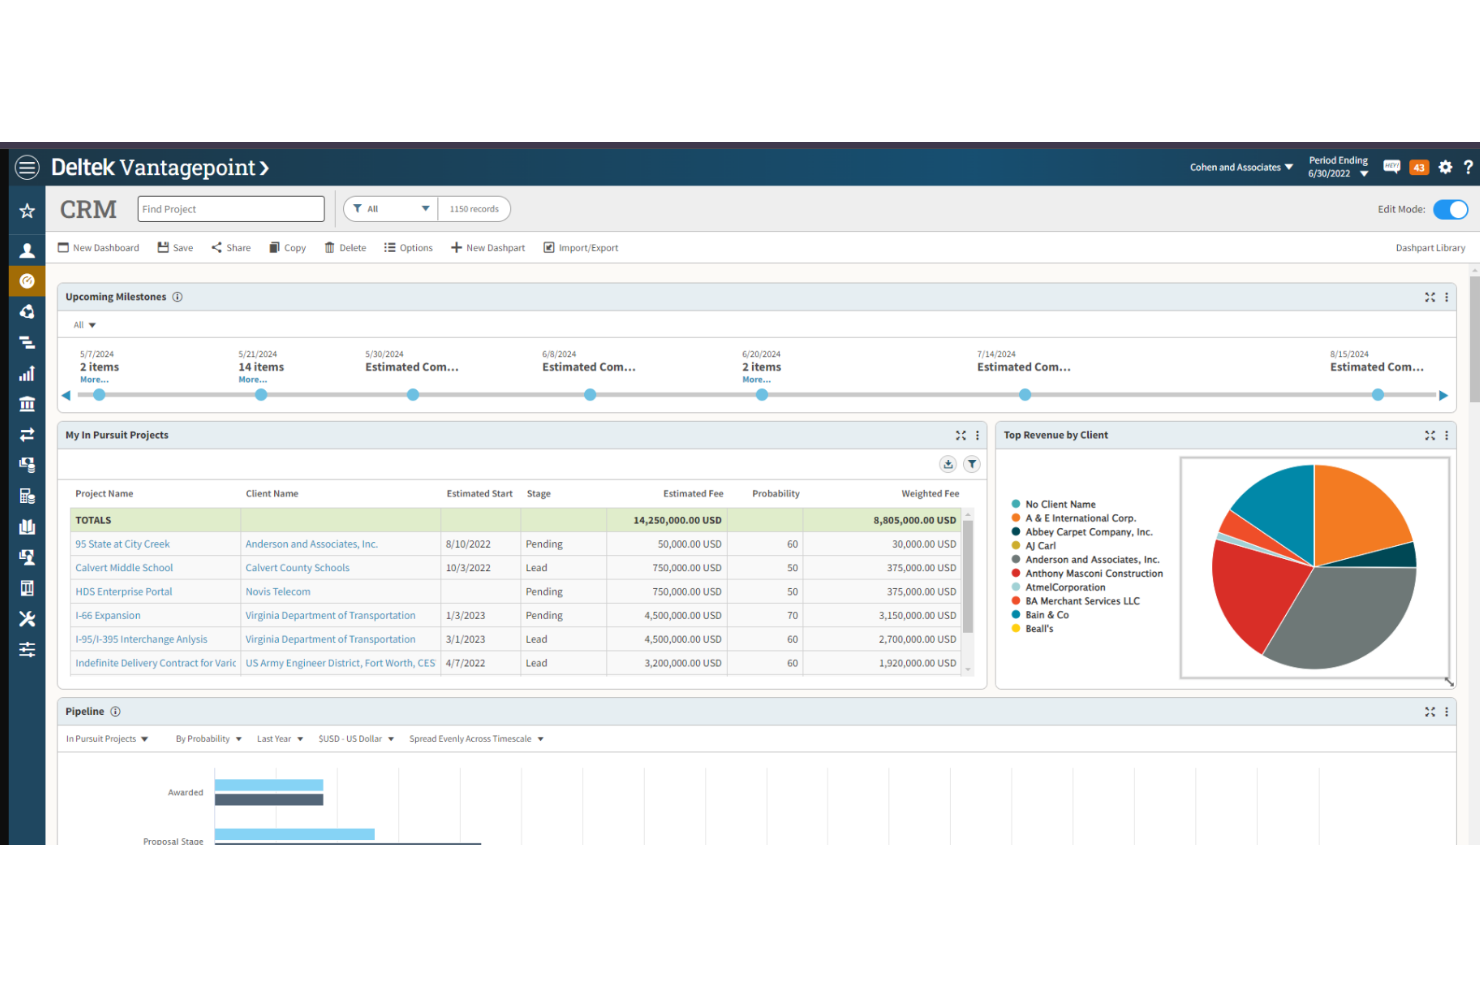Open the By Probability dropdown
Viewport: 1480px width, 987px height.
(209, 739)
